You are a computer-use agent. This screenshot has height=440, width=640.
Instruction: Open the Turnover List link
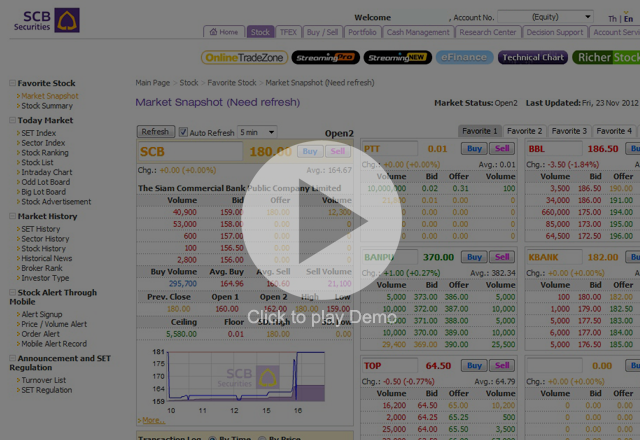(x=44, y=380)
